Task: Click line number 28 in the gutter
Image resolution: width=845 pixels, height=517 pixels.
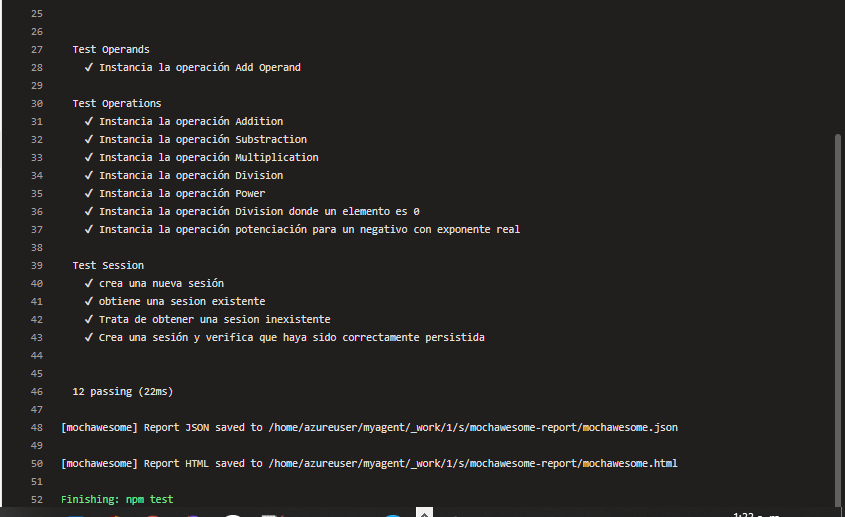Action: [x=37, y=67]
